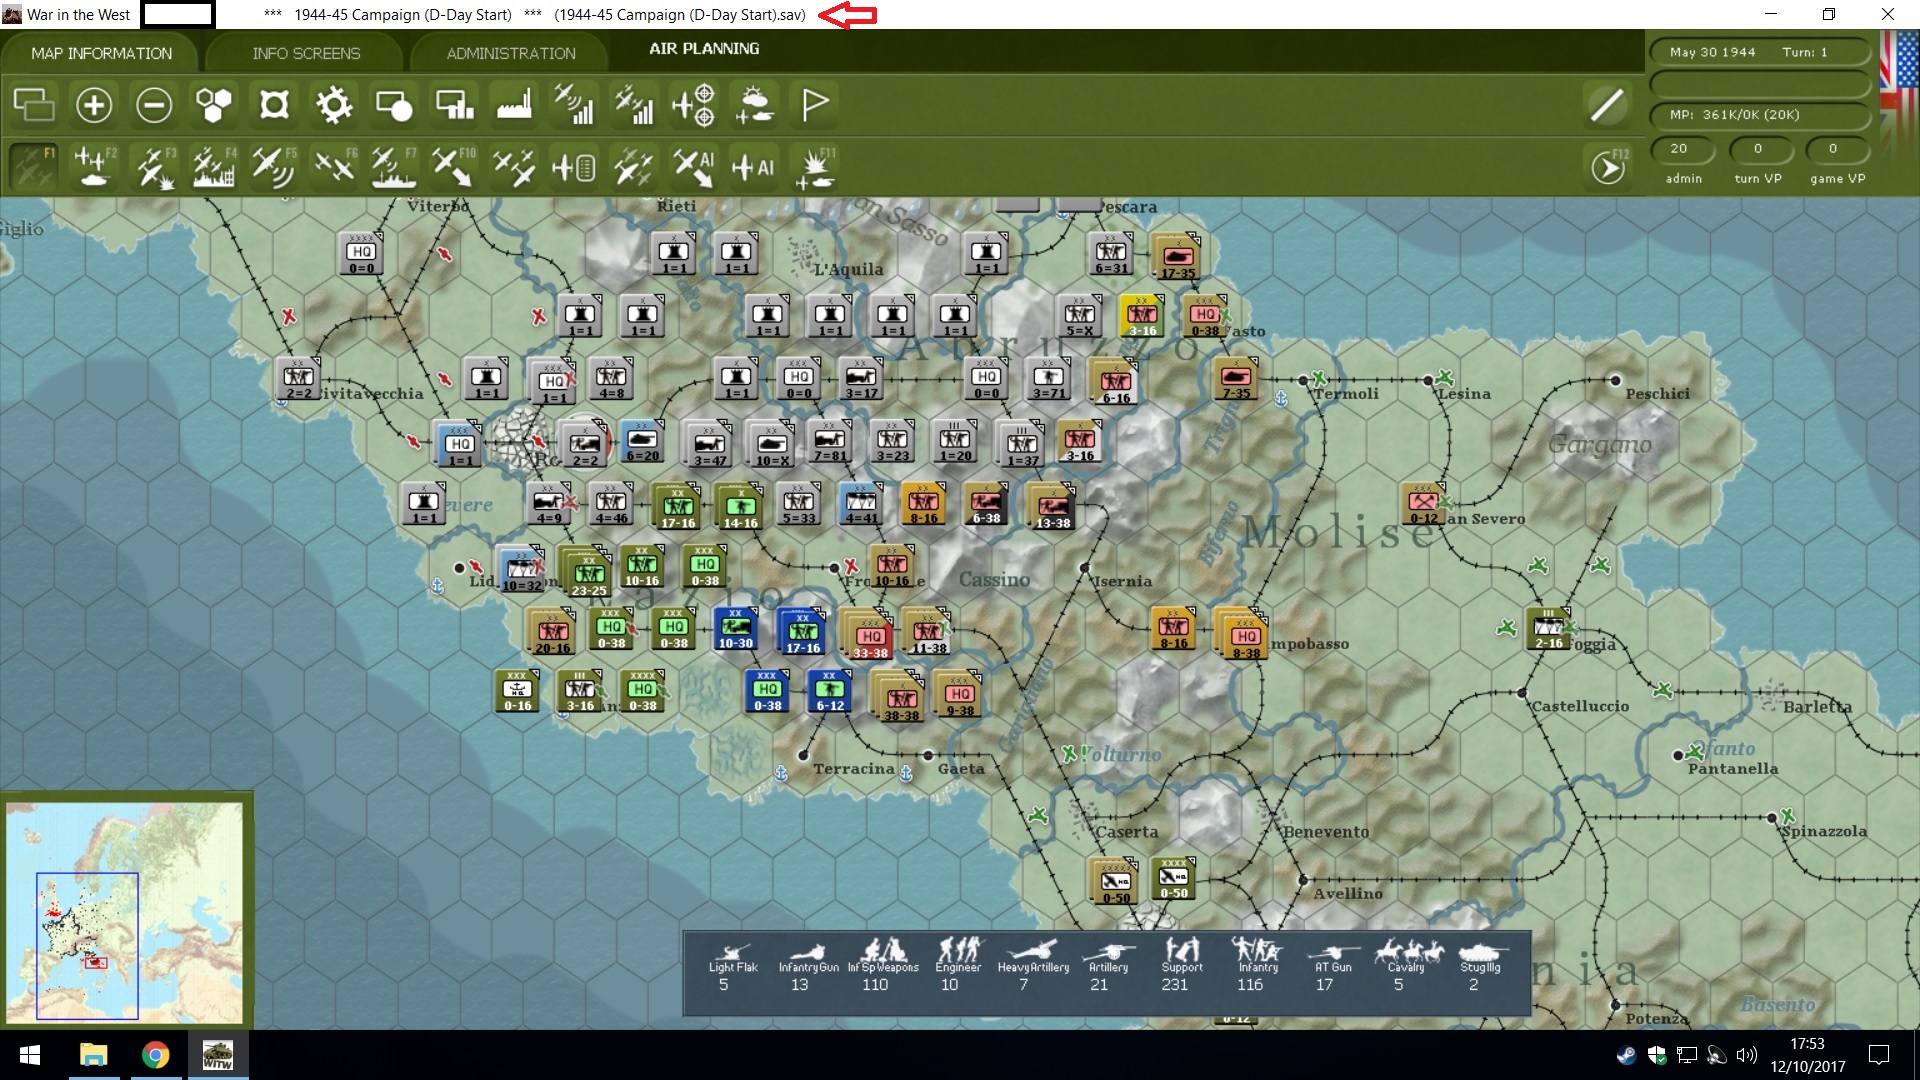Image resolution: width=1920 pixels, height=1080 pixels.
Task: Select the F10 air transfer mode
Action: pos(454,166)
